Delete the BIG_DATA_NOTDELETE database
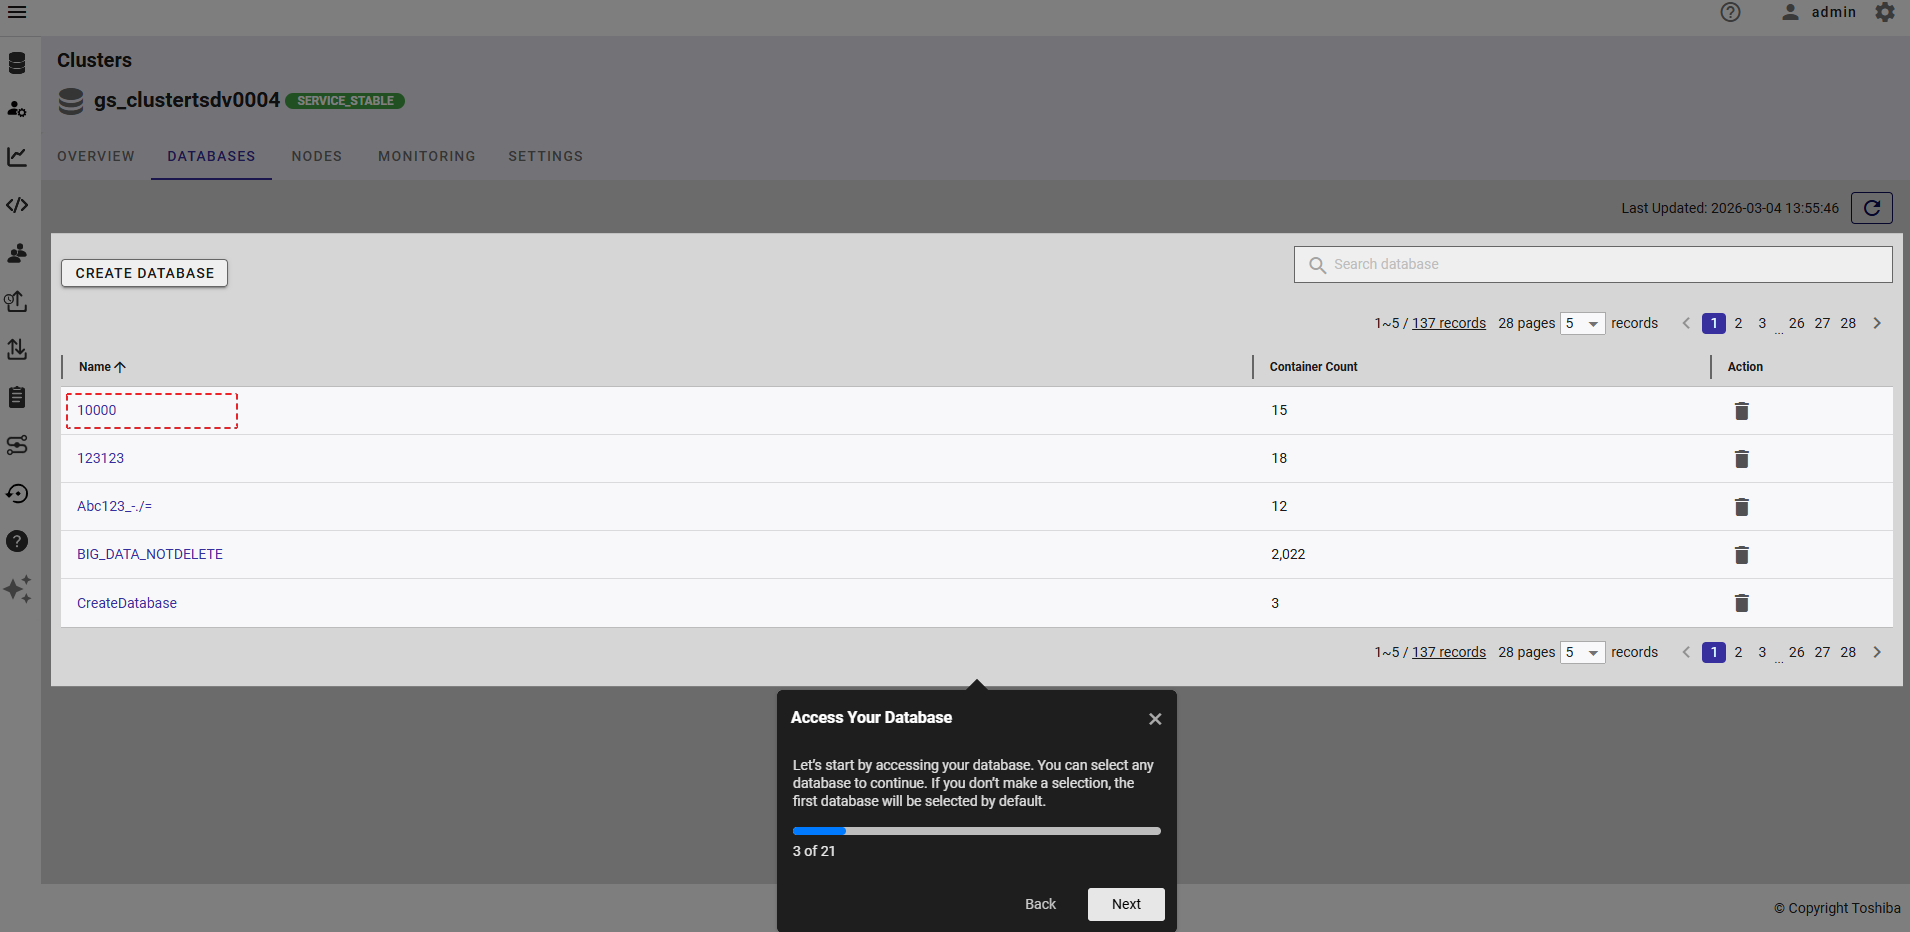1910x932 pixels. 1741,555
